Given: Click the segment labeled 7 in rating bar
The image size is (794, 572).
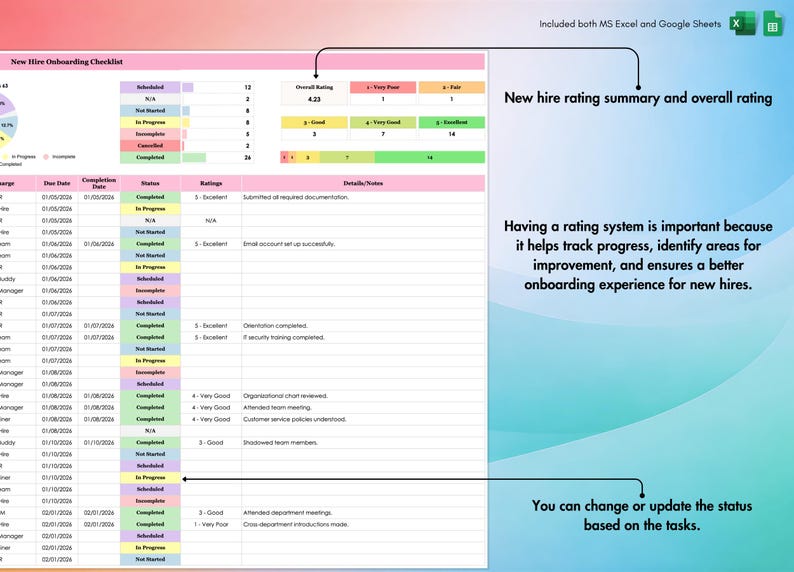Looking at the screenshot, I should pos(347,157).
